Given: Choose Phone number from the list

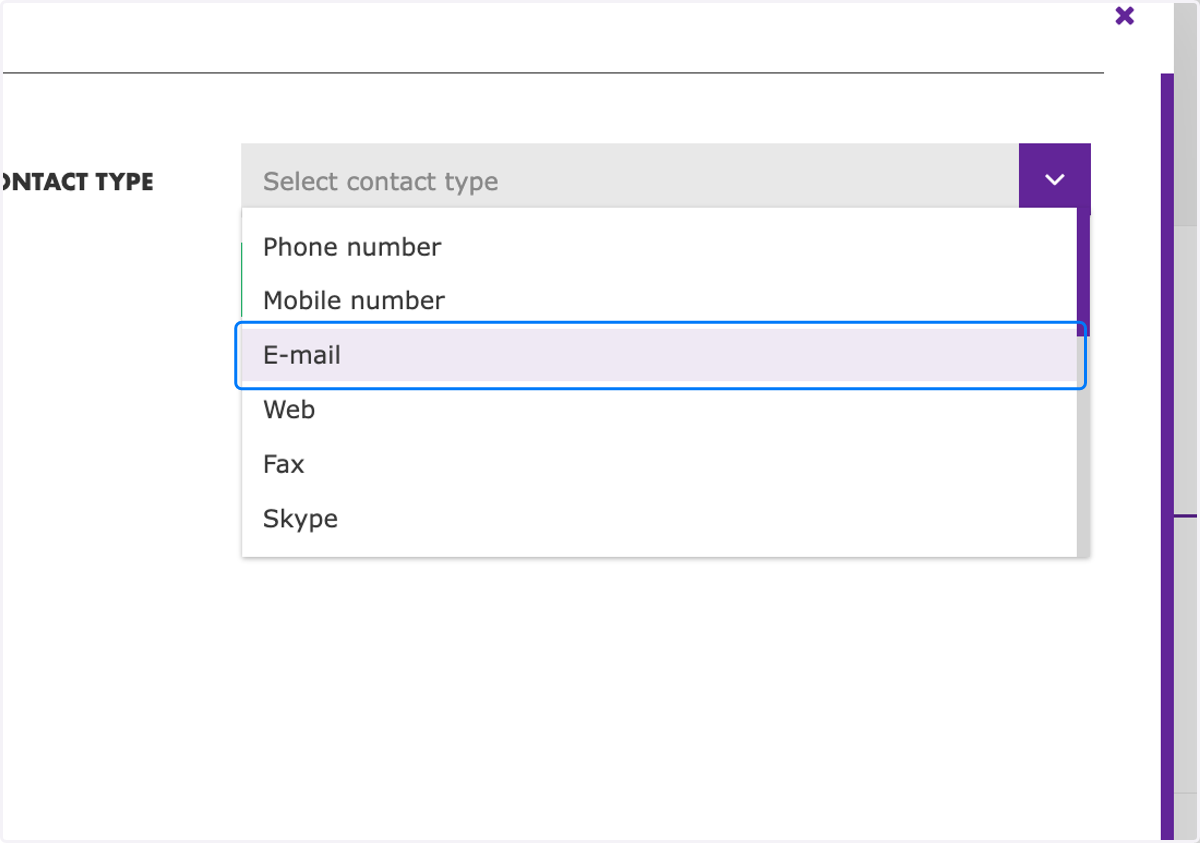Looking at the screenshot, I should point(659,247).
